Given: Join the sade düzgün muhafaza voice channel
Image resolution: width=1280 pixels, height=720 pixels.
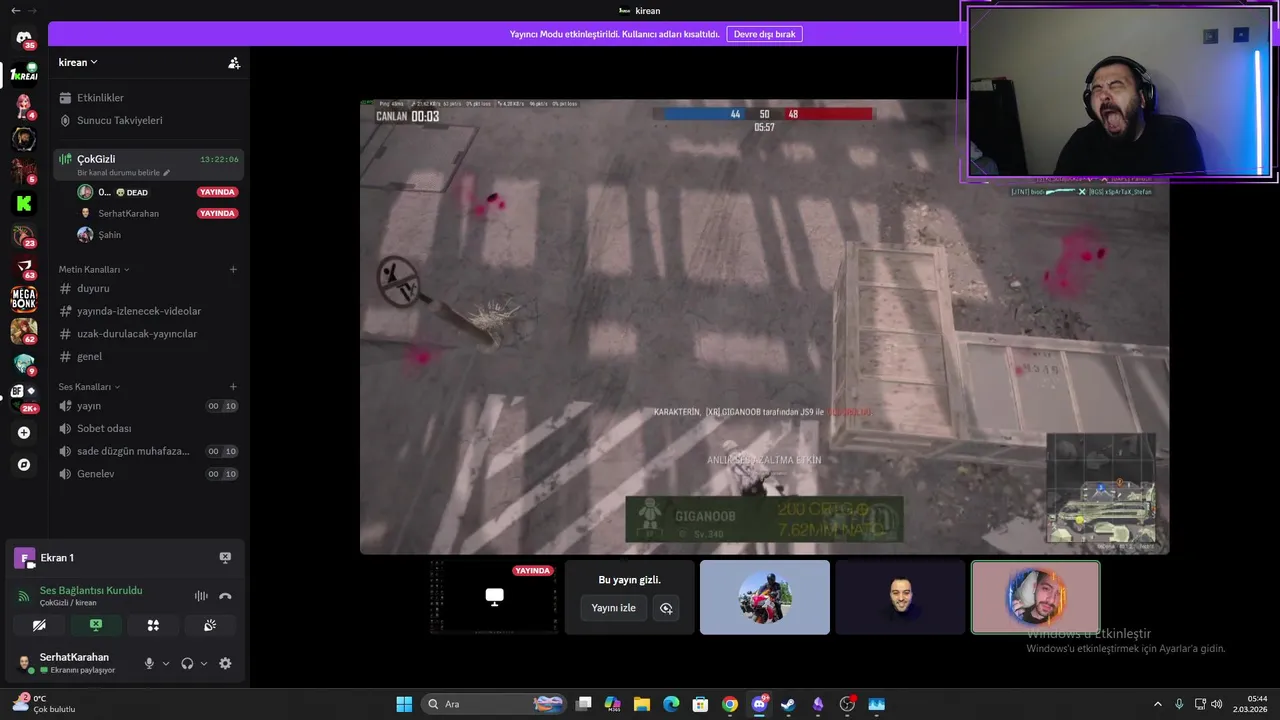Looking at the screenshot, I should [148, 451].
